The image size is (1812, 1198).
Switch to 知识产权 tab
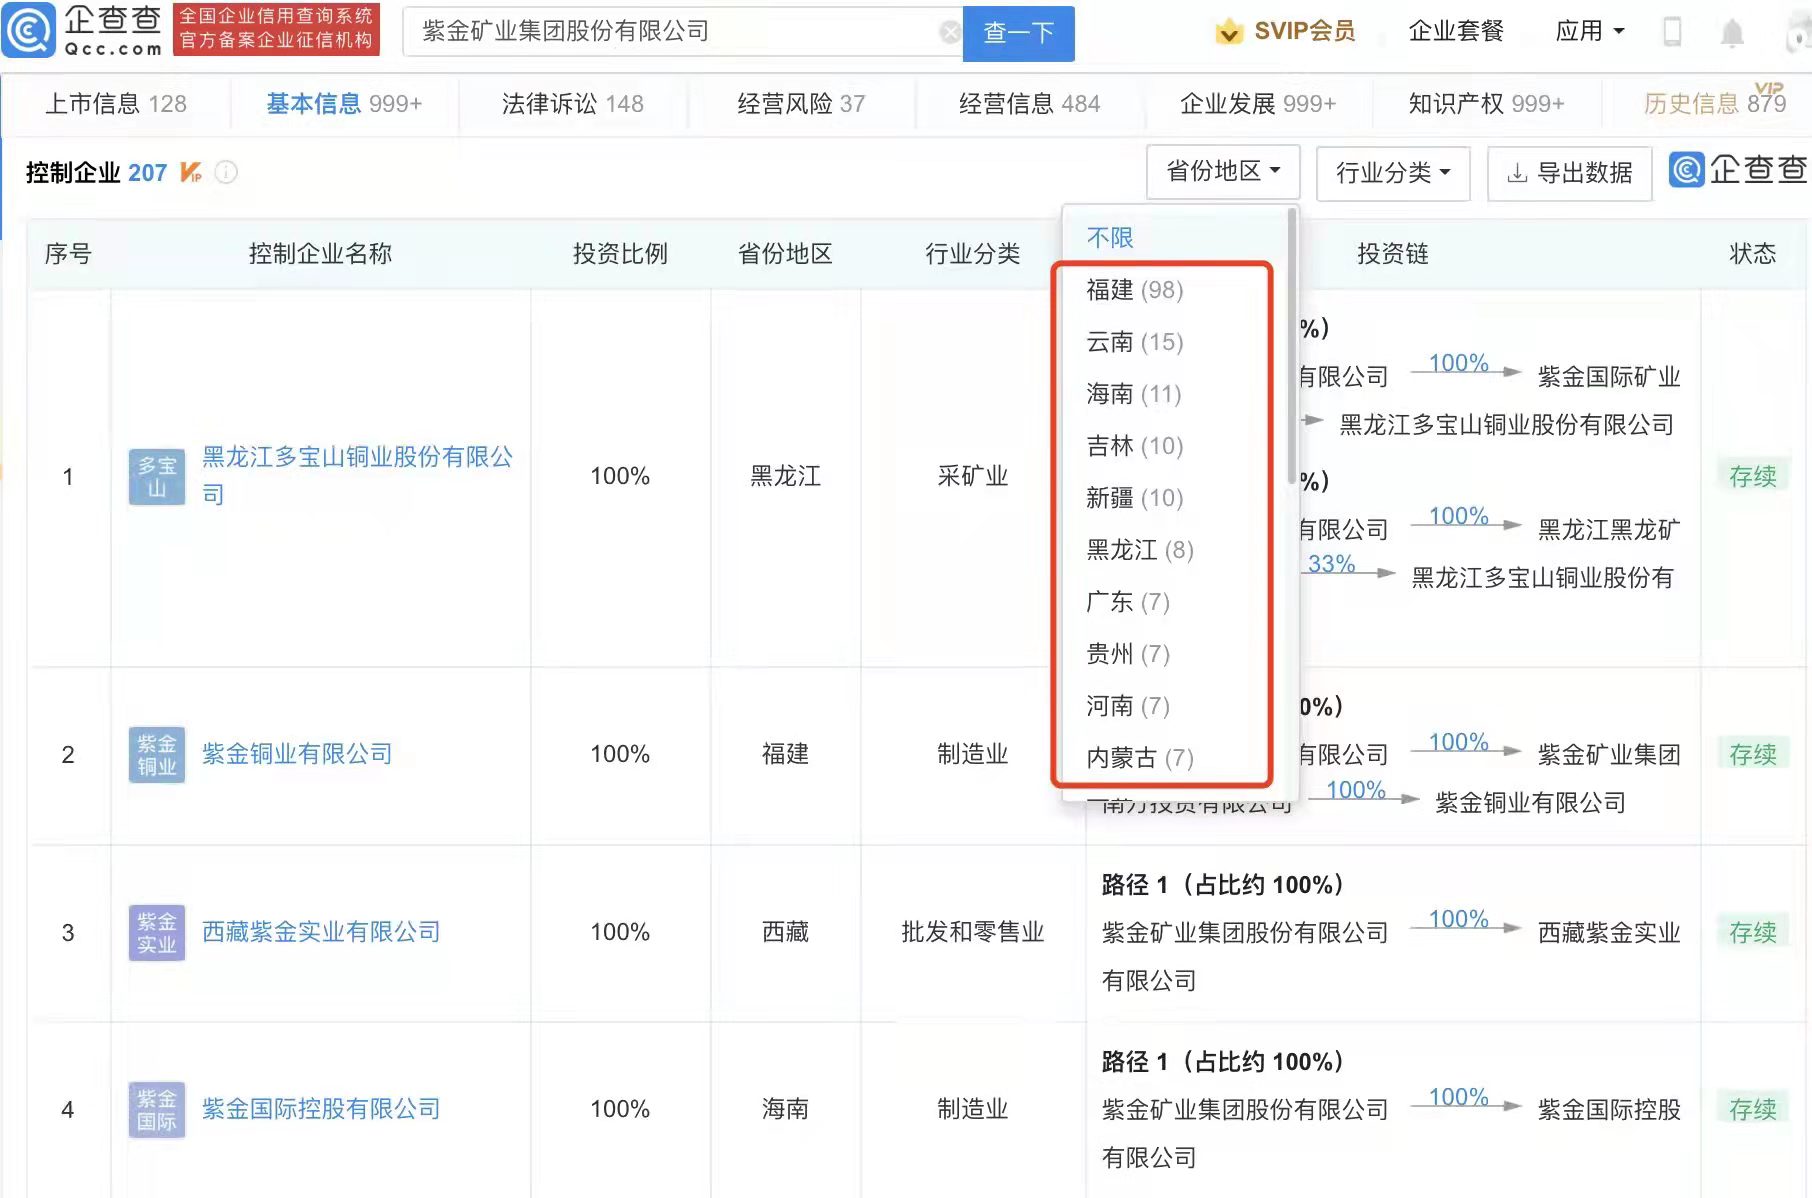[x=1486, y=104]
